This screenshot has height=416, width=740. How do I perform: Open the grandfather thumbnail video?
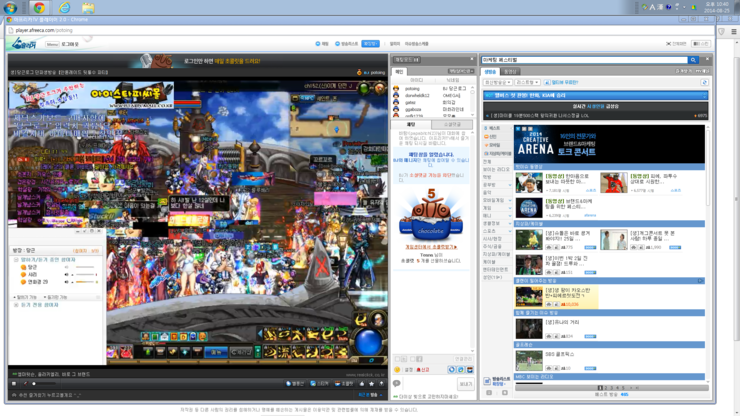(529, 183)
